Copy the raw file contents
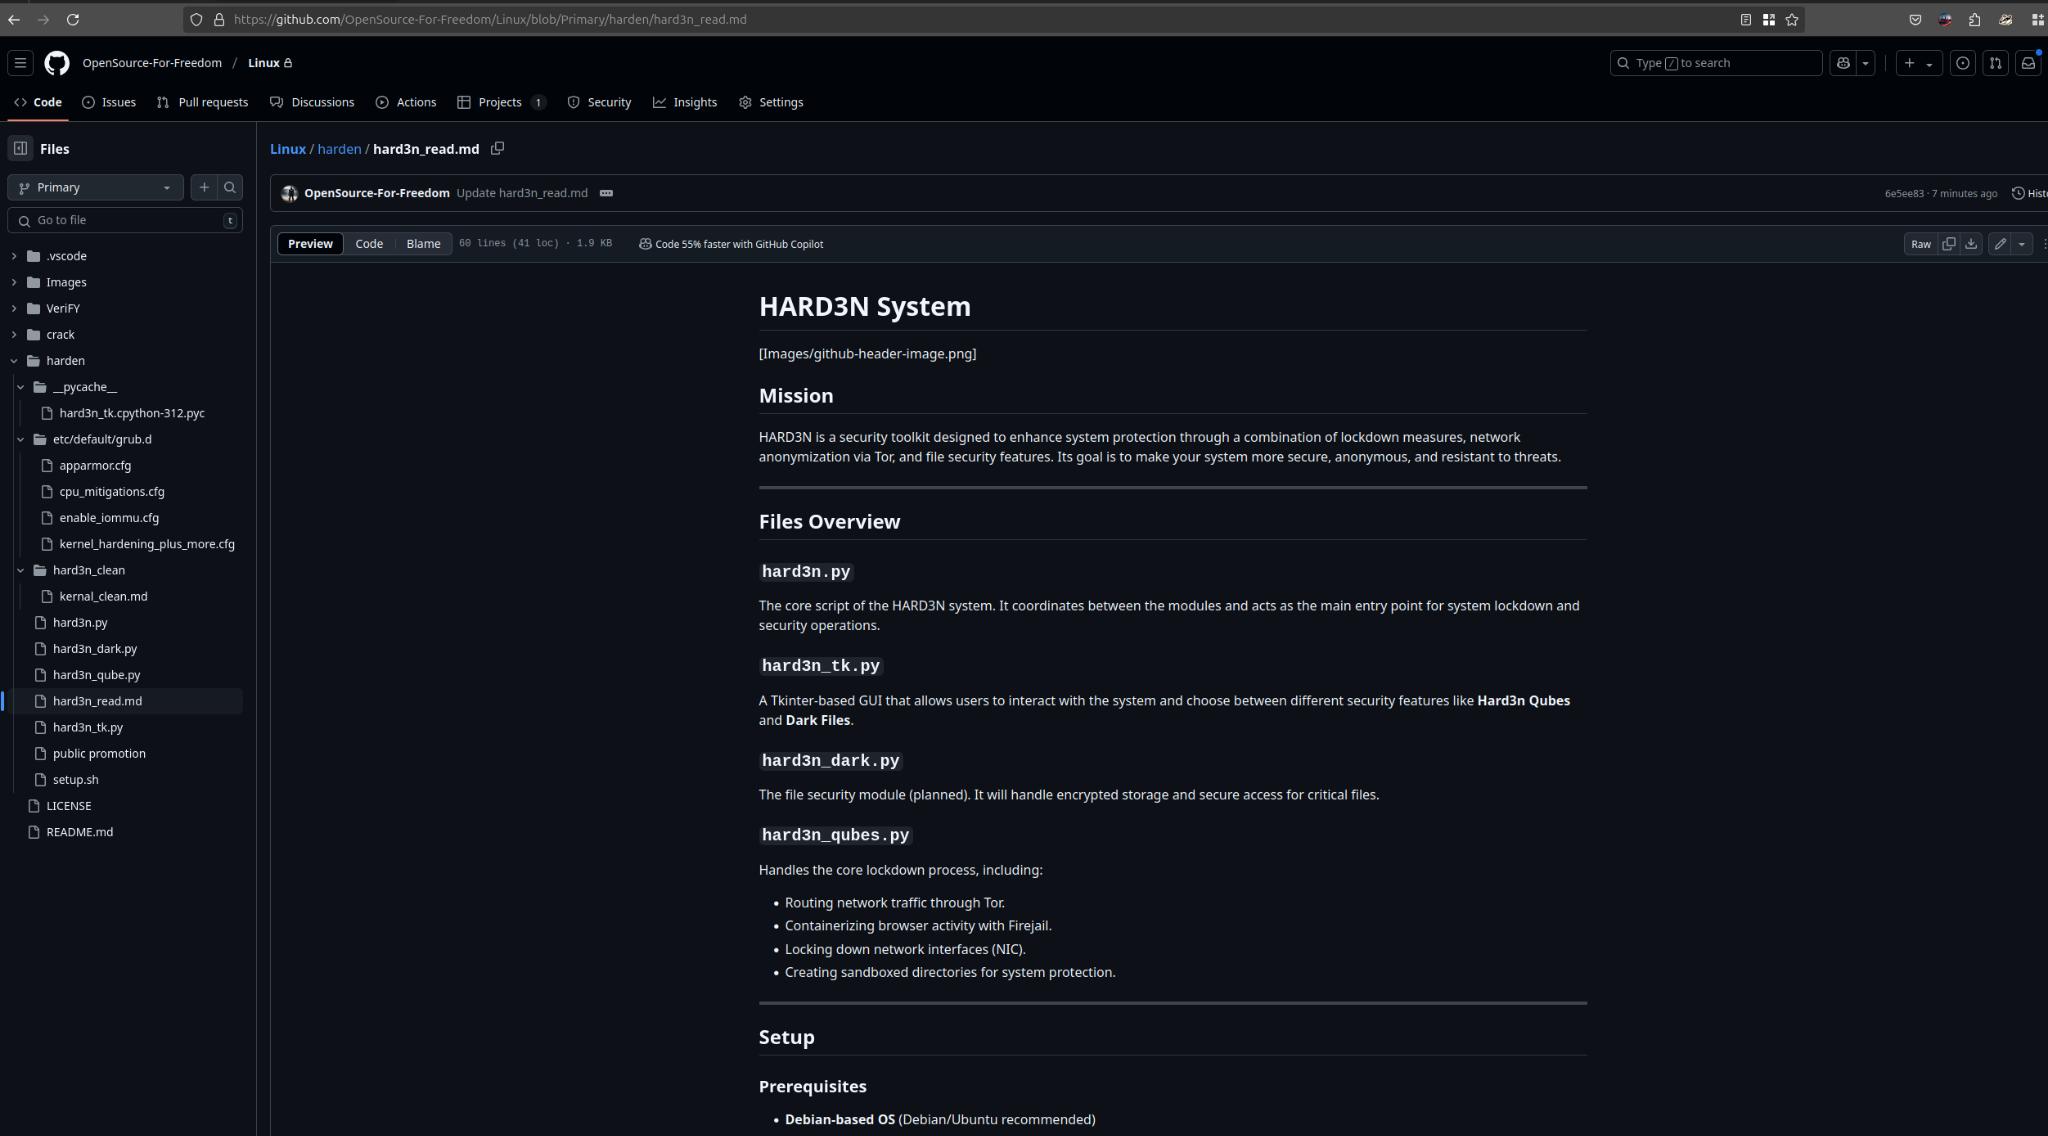 click(1947, 243)
